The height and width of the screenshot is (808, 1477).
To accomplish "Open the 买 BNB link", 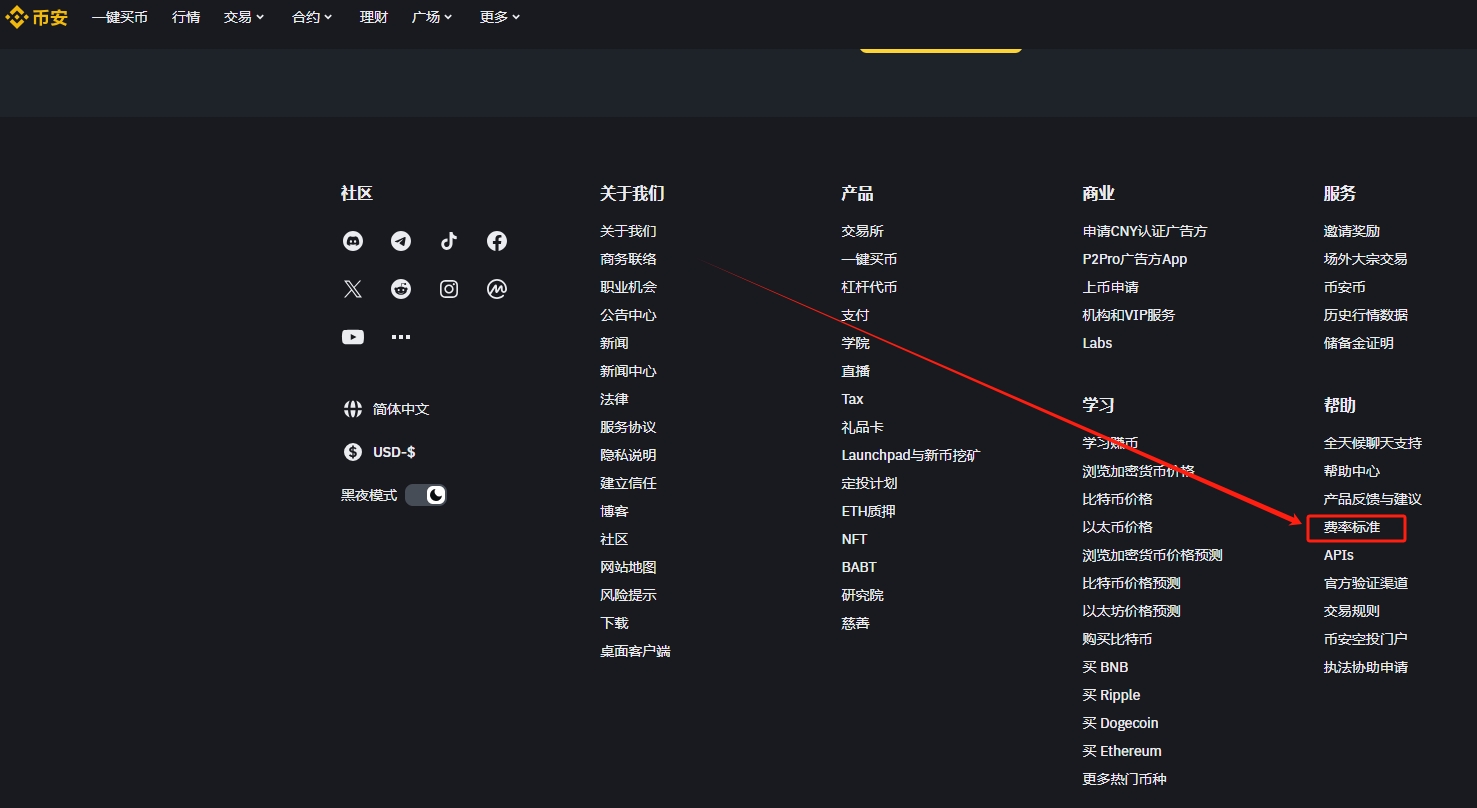I will pyautogui.click(x=1106, y=667).
